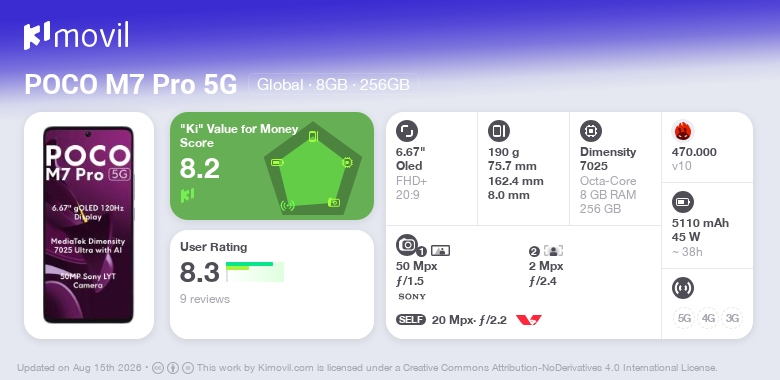Click the network connectivity icon
The image size is (780, 380).
(x=683, y=288)
